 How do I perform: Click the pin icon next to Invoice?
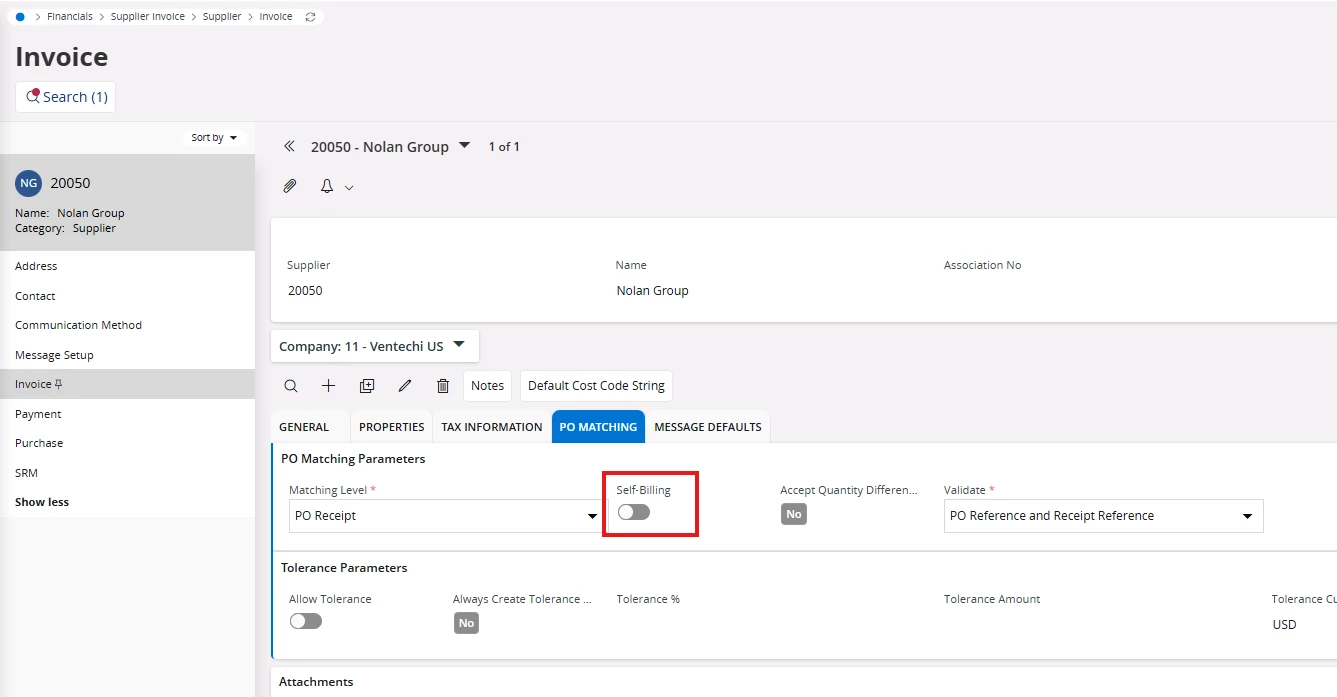[x=59, y=384]
